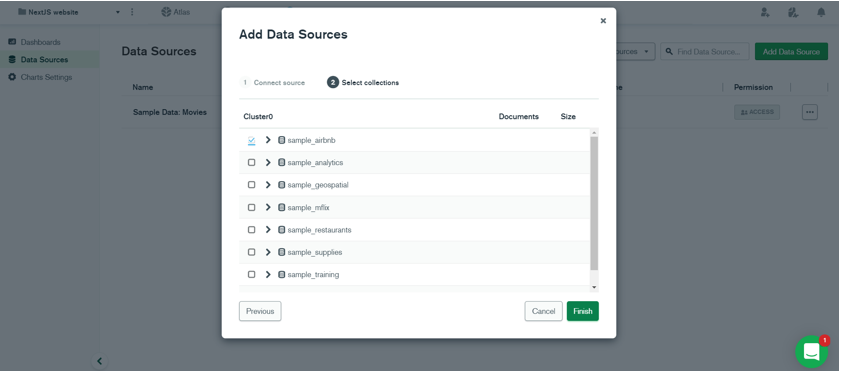Click the sample_analytics database icon

[282, 163]
